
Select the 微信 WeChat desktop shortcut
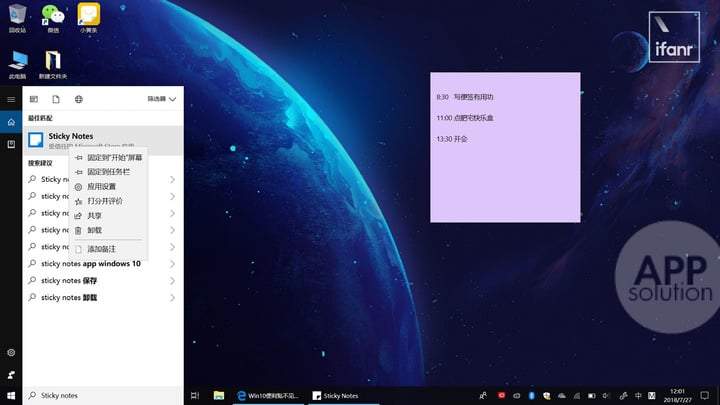coord(53,18)
